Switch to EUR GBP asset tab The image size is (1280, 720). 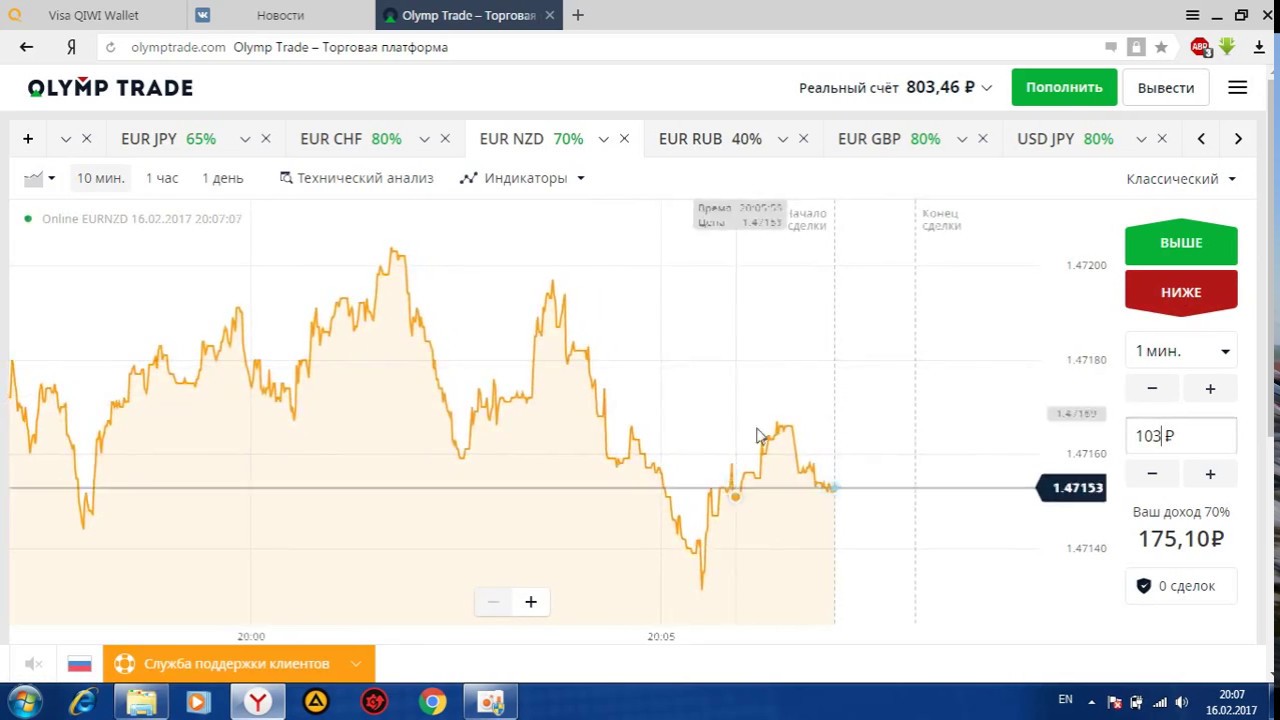click(x=889, y=139)
